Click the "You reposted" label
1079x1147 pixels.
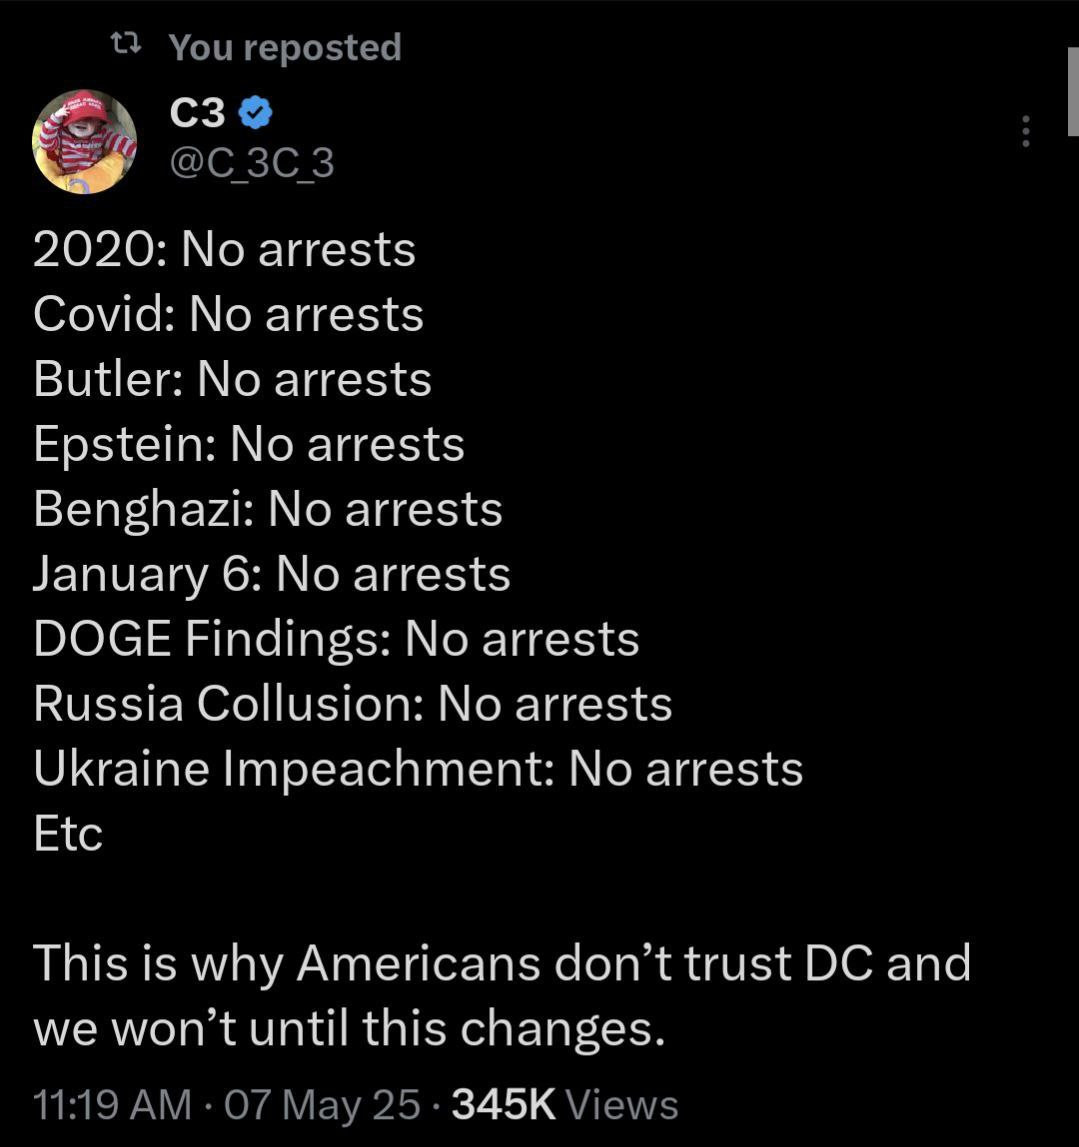[285, 47]
